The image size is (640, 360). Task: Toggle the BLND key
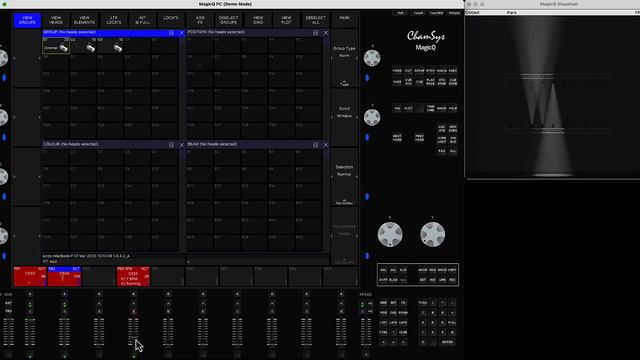click(x=393, y=280)
